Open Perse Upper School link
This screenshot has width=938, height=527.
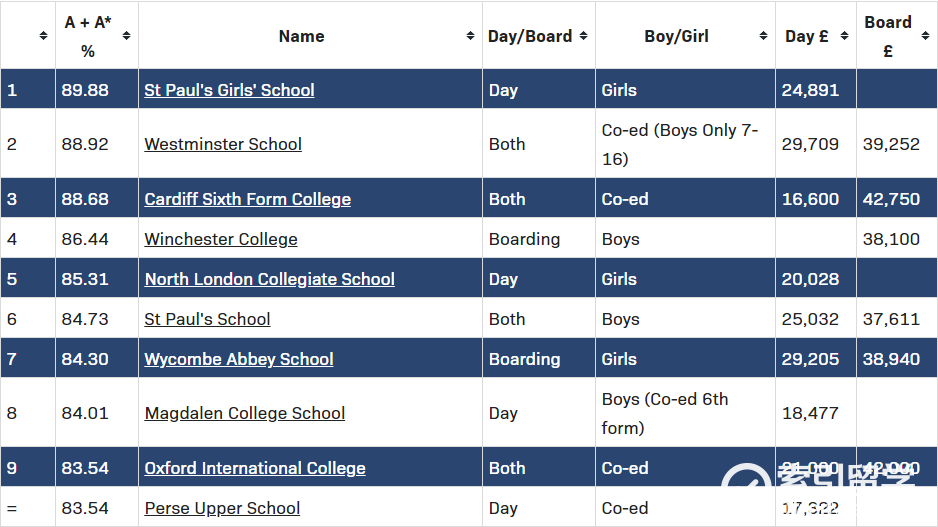pyautogui.click(x=222, y=508)
